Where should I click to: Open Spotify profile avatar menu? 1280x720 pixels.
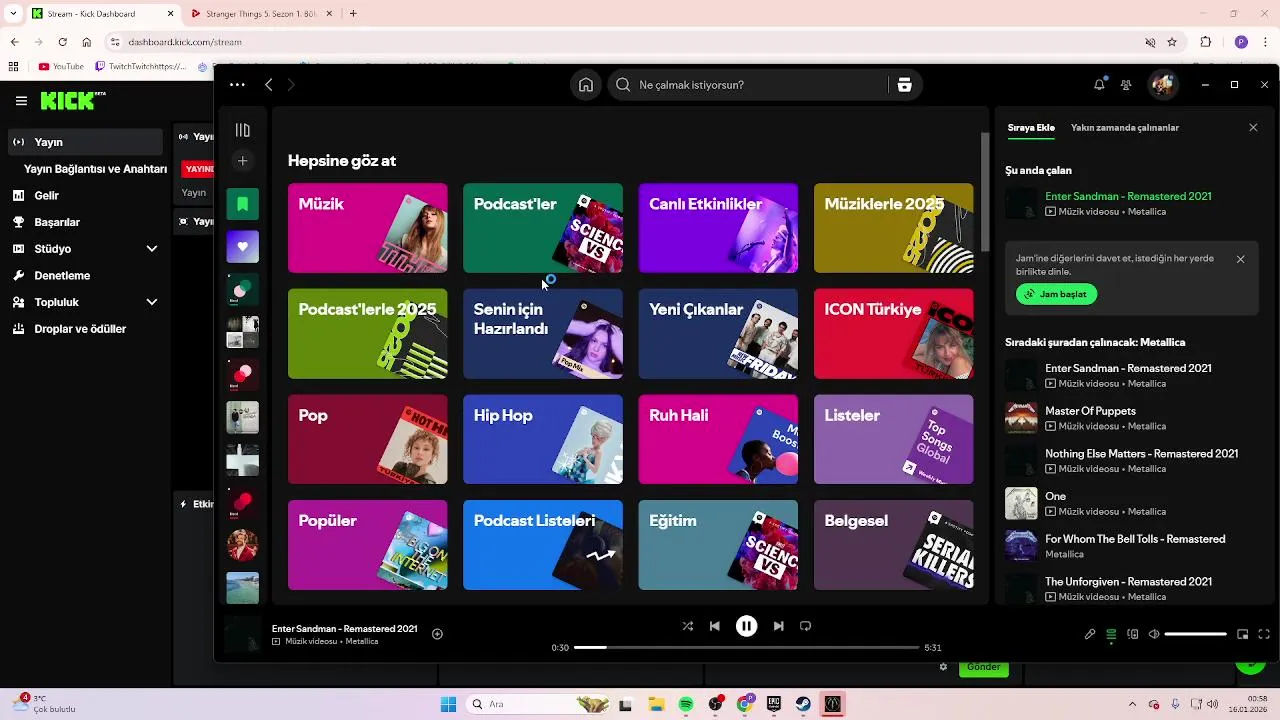1162,85
